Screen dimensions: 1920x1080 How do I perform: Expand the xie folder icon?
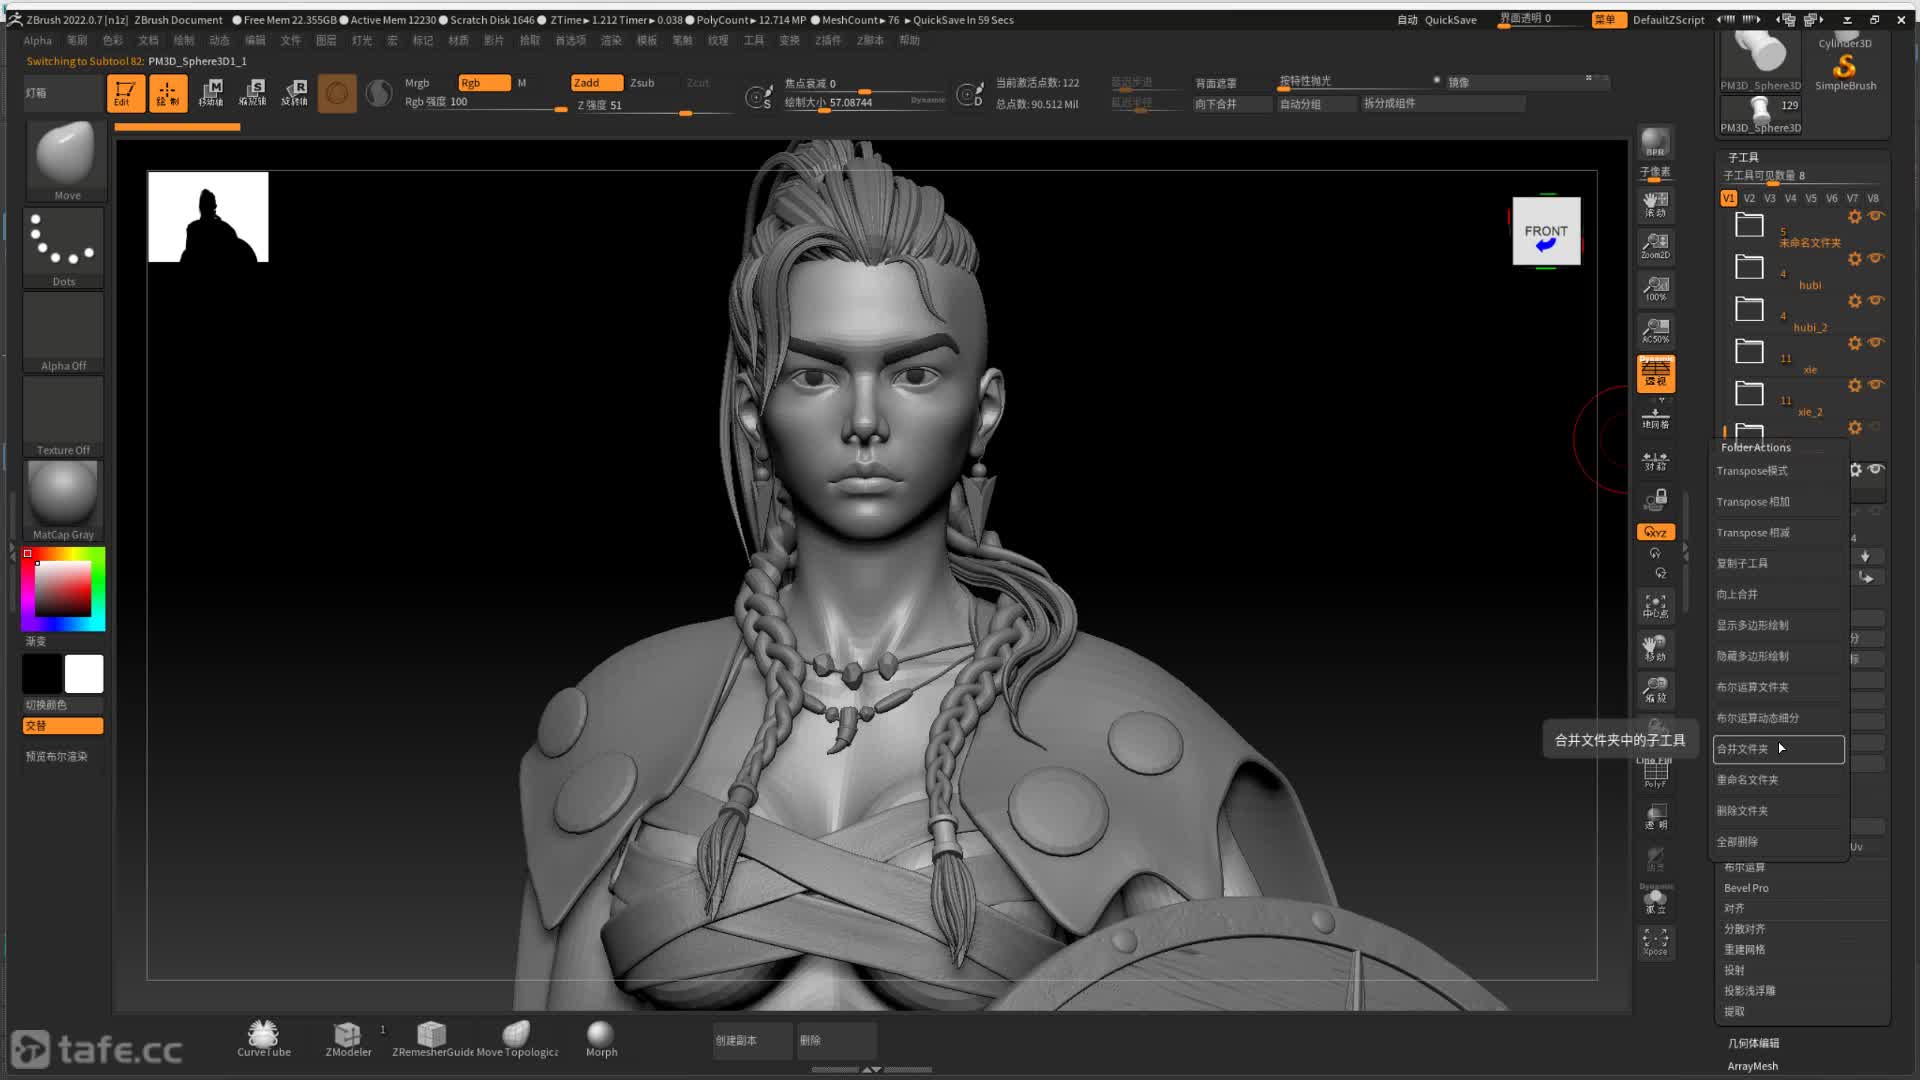click(1749, 351)
